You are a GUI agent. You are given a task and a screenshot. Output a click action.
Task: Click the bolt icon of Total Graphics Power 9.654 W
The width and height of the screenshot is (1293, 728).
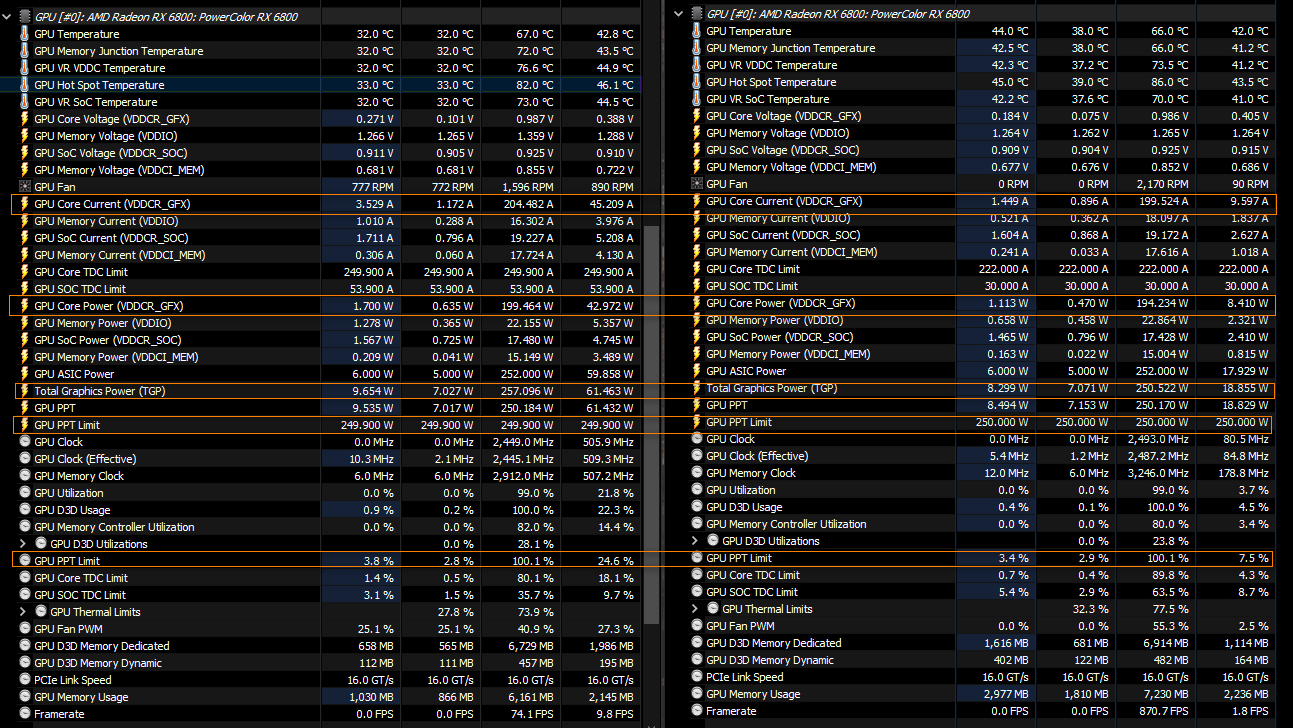coord(24,391)
